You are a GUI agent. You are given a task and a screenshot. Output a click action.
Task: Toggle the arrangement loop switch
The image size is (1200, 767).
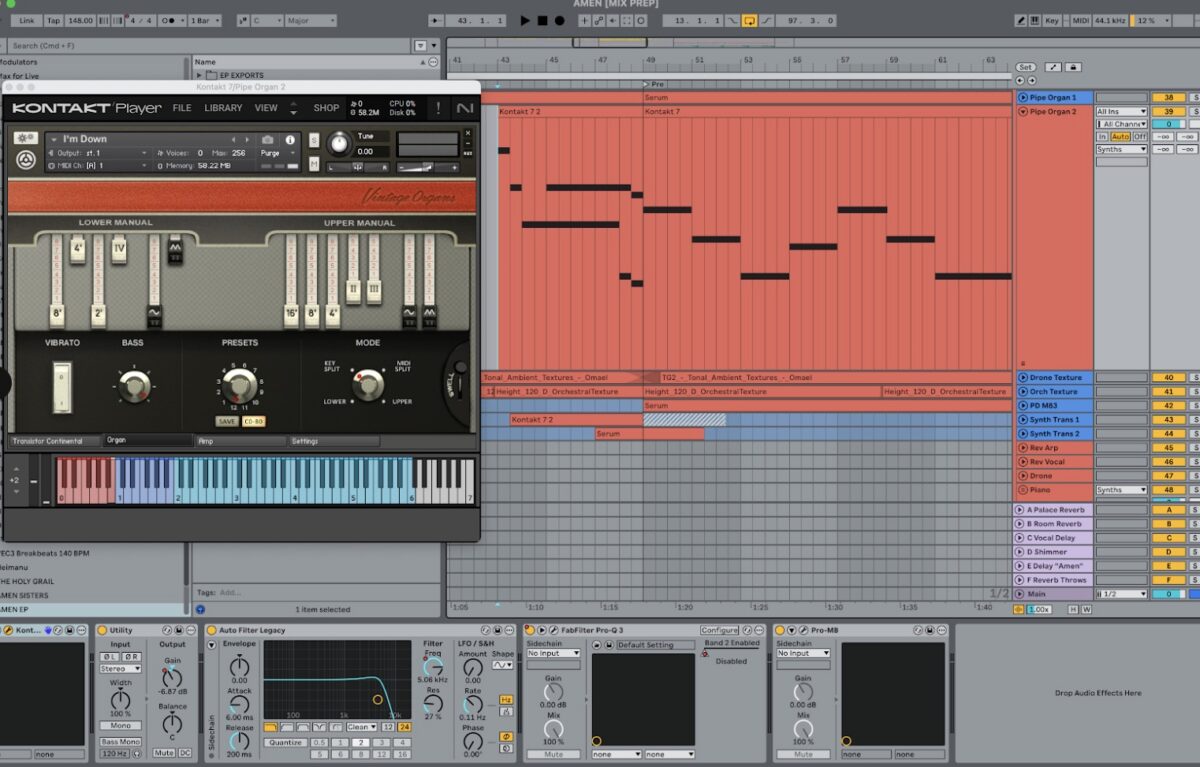click(x=748, y=20)
